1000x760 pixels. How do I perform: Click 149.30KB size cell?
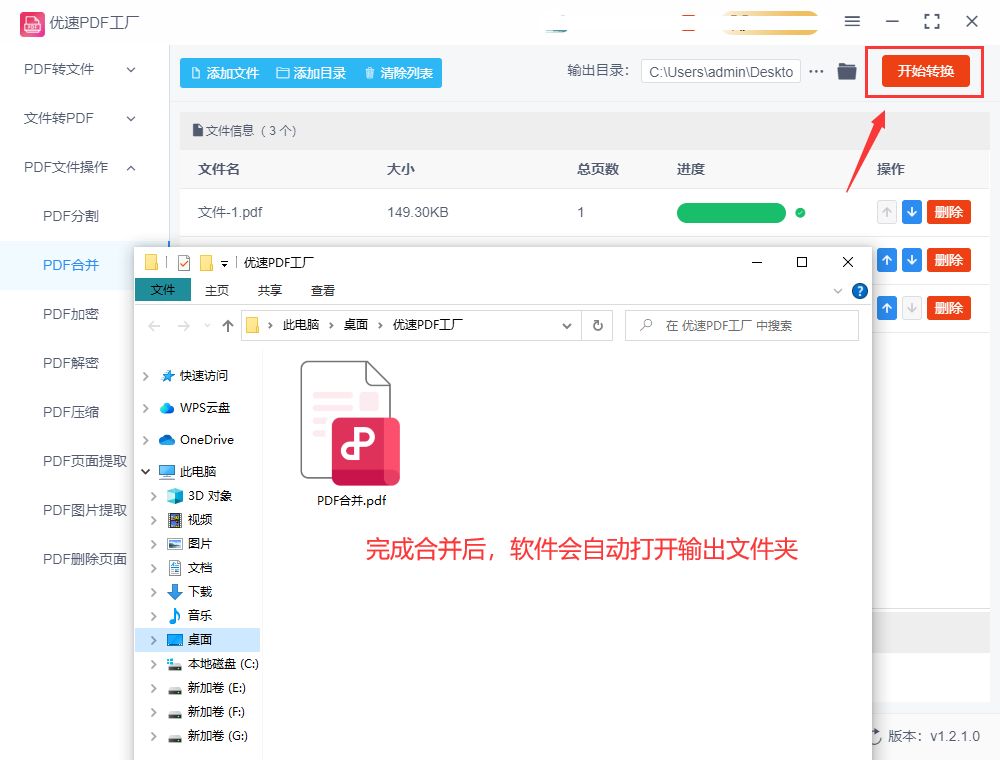(418, 212)
